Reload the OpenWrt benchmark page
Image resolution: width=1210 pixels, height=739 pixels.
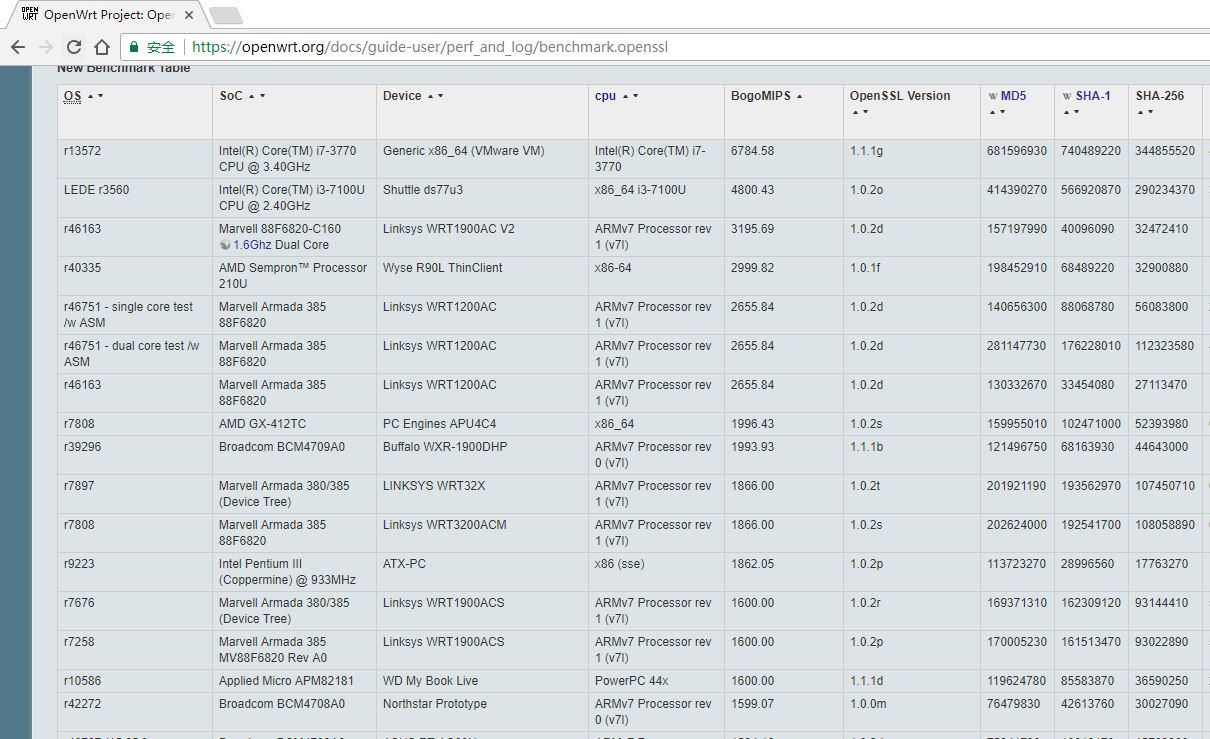74,47
